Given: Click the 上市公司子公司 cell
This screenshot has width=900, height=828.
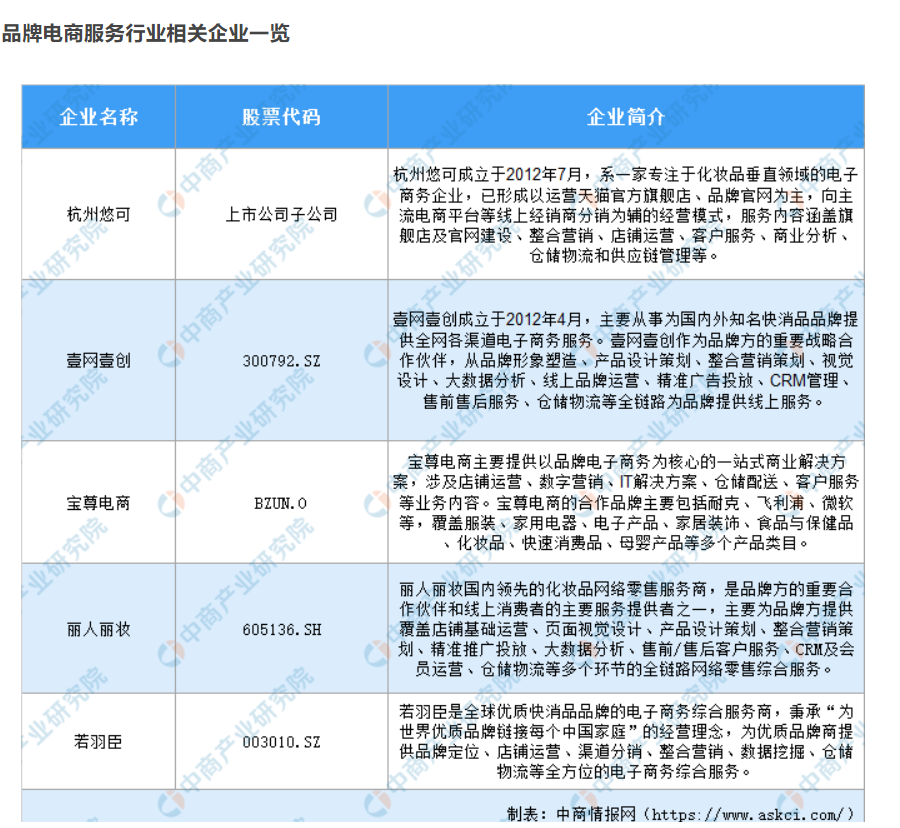Looking at the screenshot, I should 281,215.
